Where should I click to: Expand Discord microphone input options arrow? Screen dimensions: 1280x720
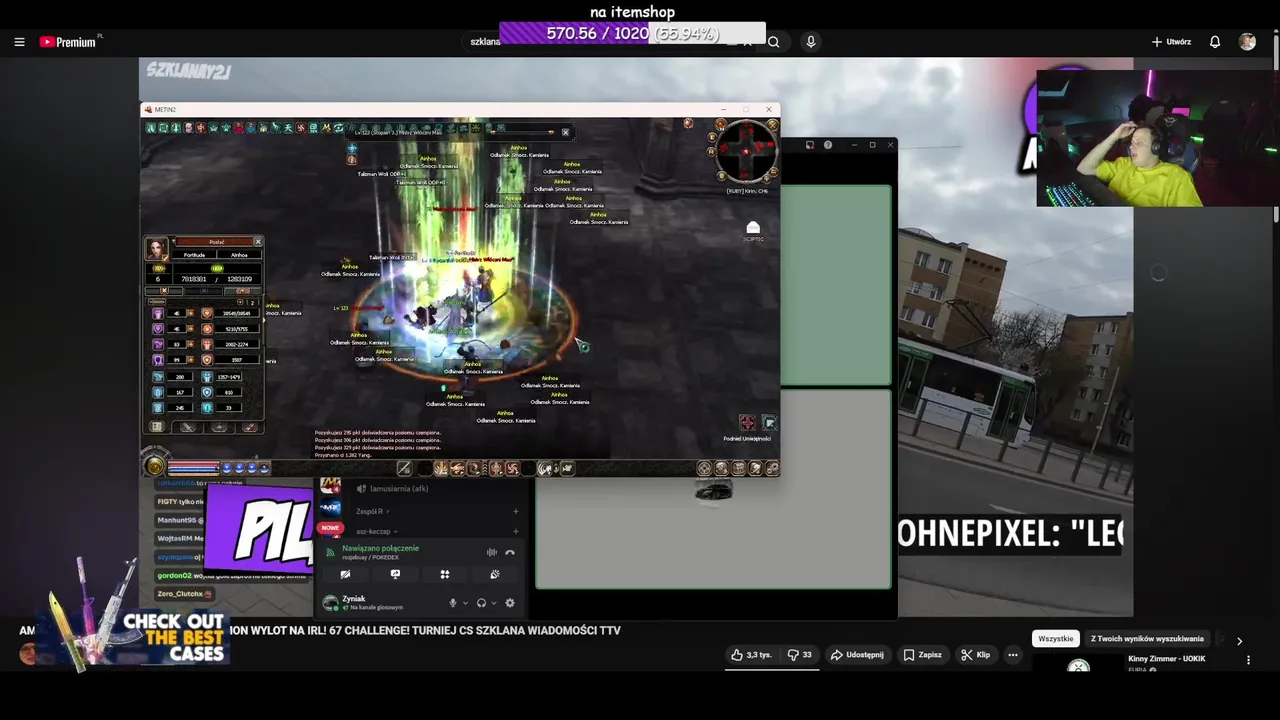pyautogui.click(x=465, y=603)
